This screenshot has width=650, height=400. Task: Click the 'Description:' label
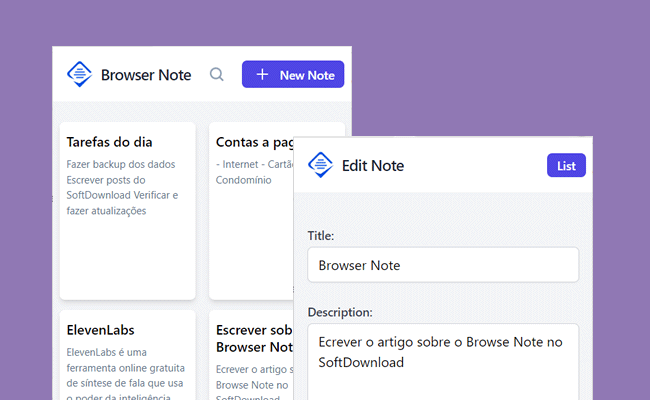[x=340, y=312]
